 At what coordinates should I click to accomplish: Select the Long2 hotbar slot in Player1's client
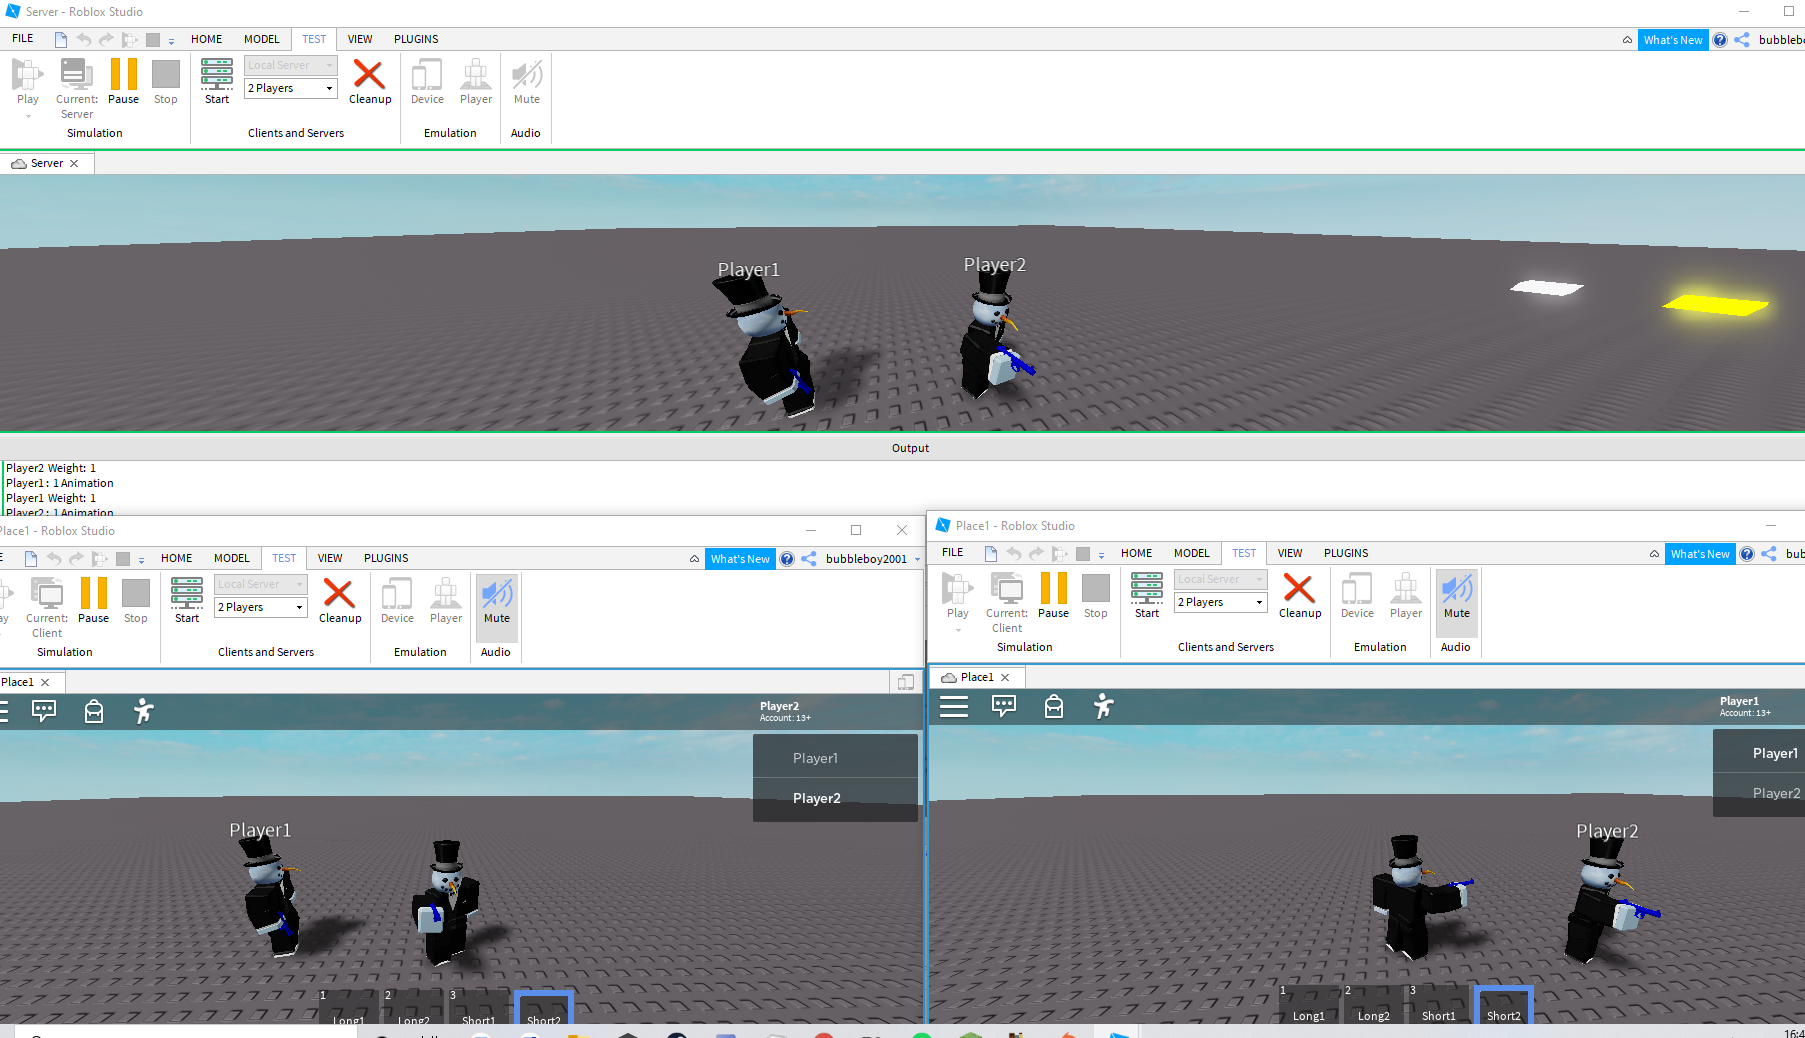point(1374,1005)
